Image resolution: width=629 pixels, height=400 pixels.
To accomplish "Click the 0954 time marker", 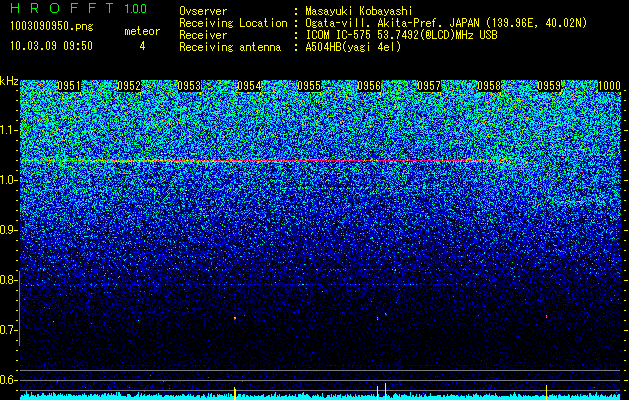I will tap(249, 86).
